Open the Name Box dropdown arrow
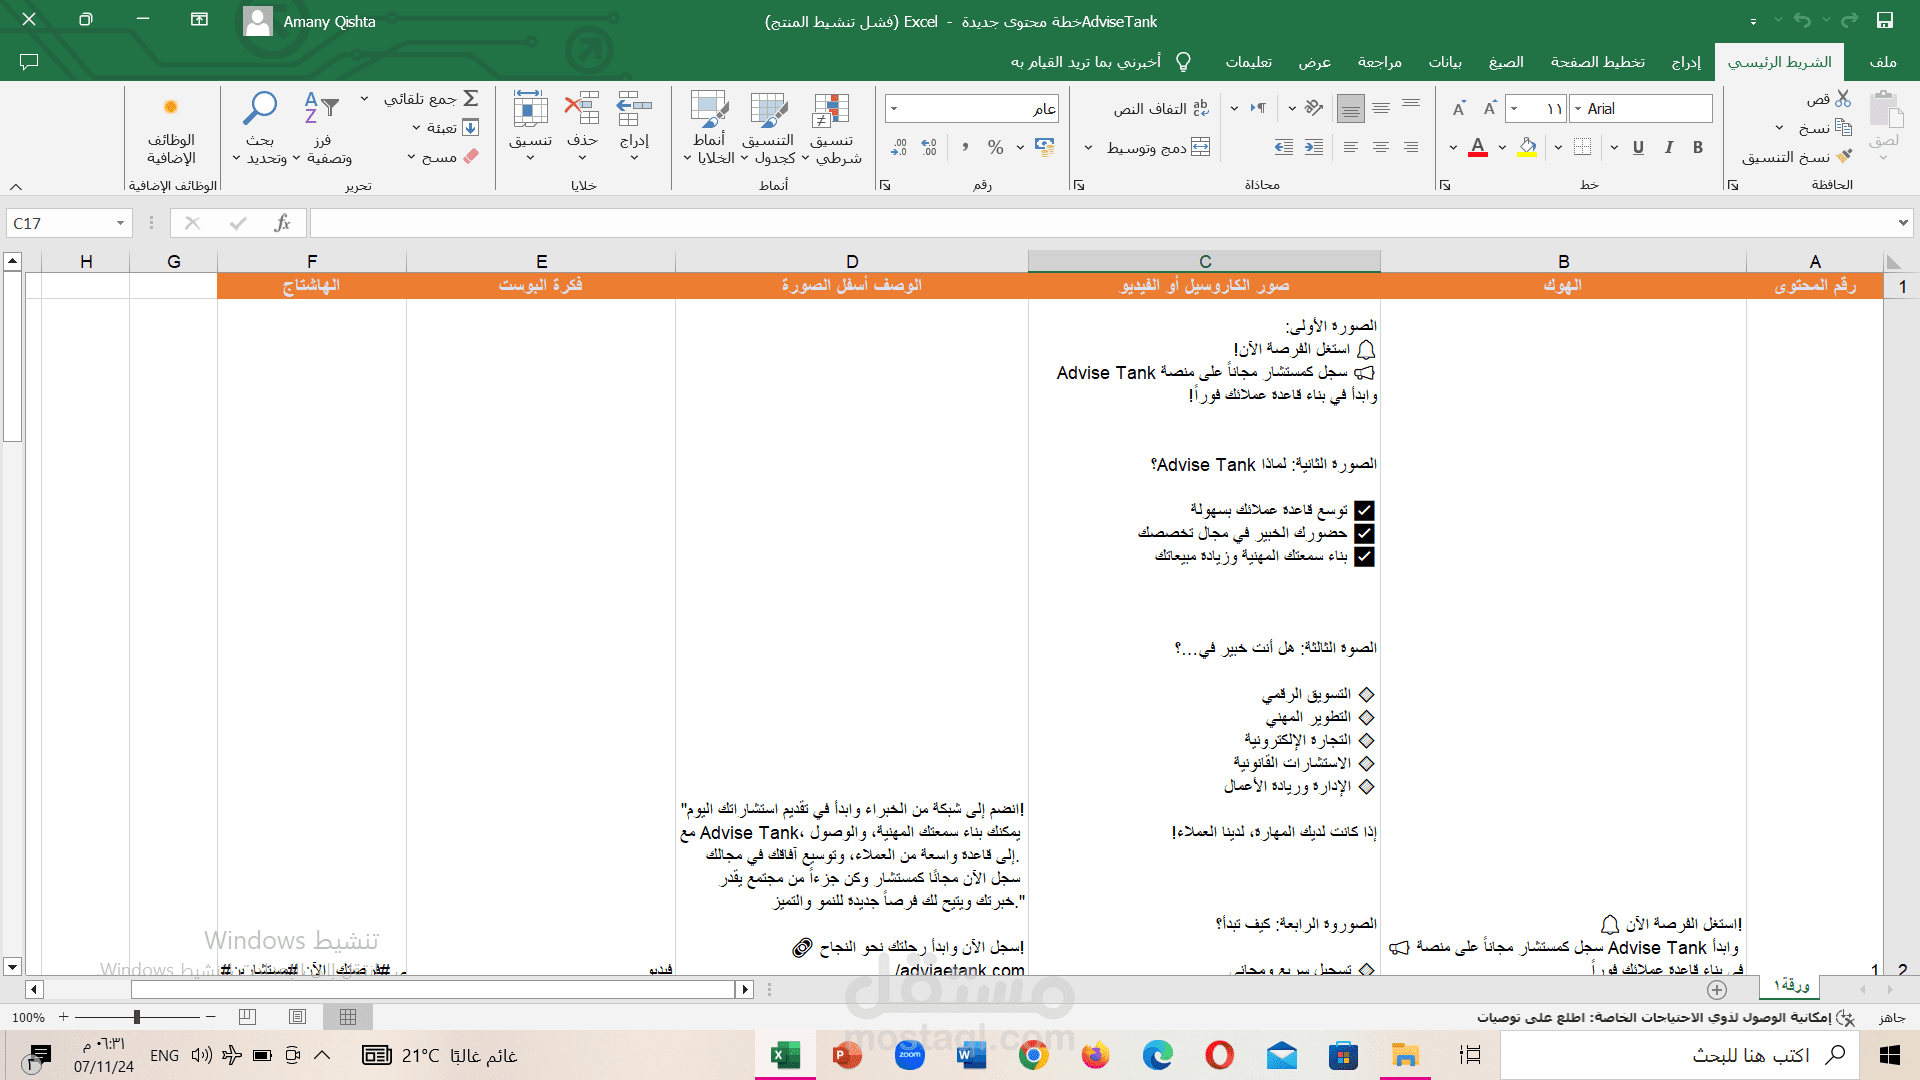 point(120,223)
